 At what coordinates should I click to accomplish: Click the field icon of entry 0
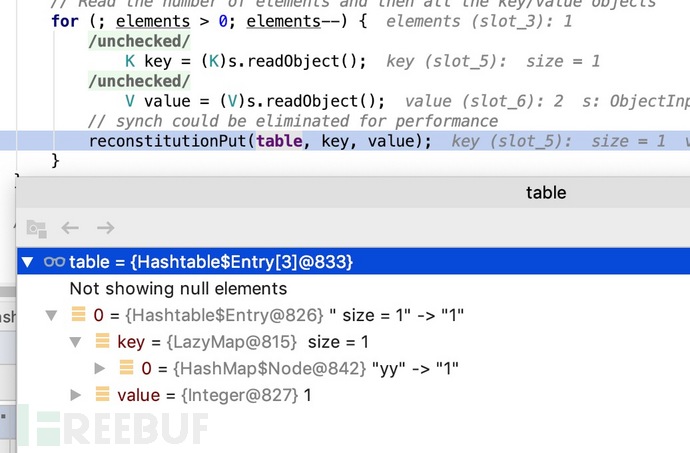click(x=79, y=315)
